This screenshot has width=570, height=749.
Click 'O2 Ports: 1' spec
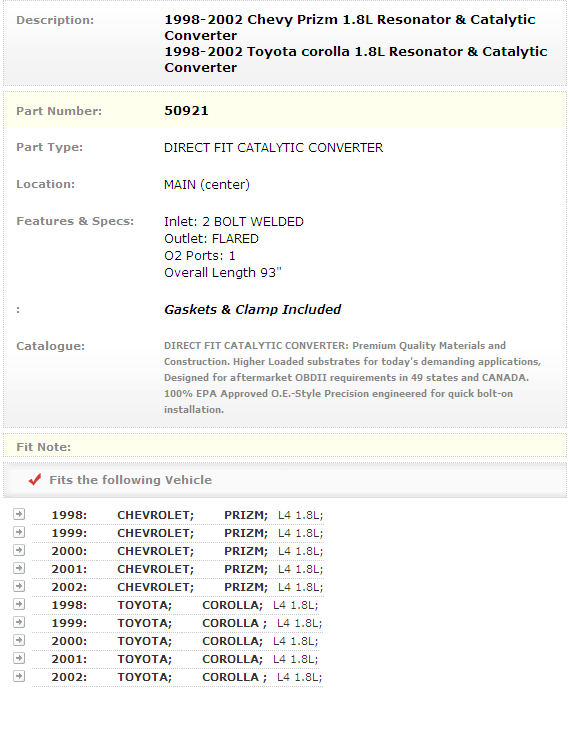[200, 256]
